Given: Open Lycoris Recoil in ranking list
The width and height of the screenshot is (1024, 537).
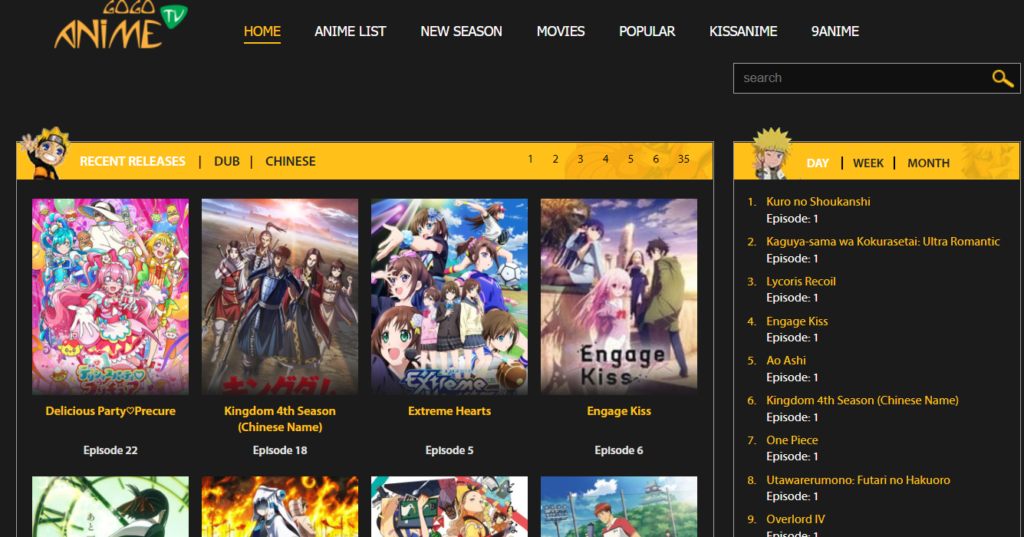Looking at the screenshot, I should (x=801, y=282).
